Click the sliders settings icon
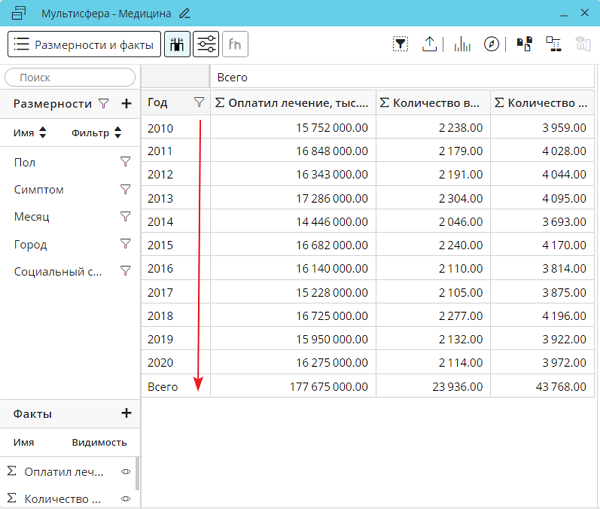 [207, 44]
